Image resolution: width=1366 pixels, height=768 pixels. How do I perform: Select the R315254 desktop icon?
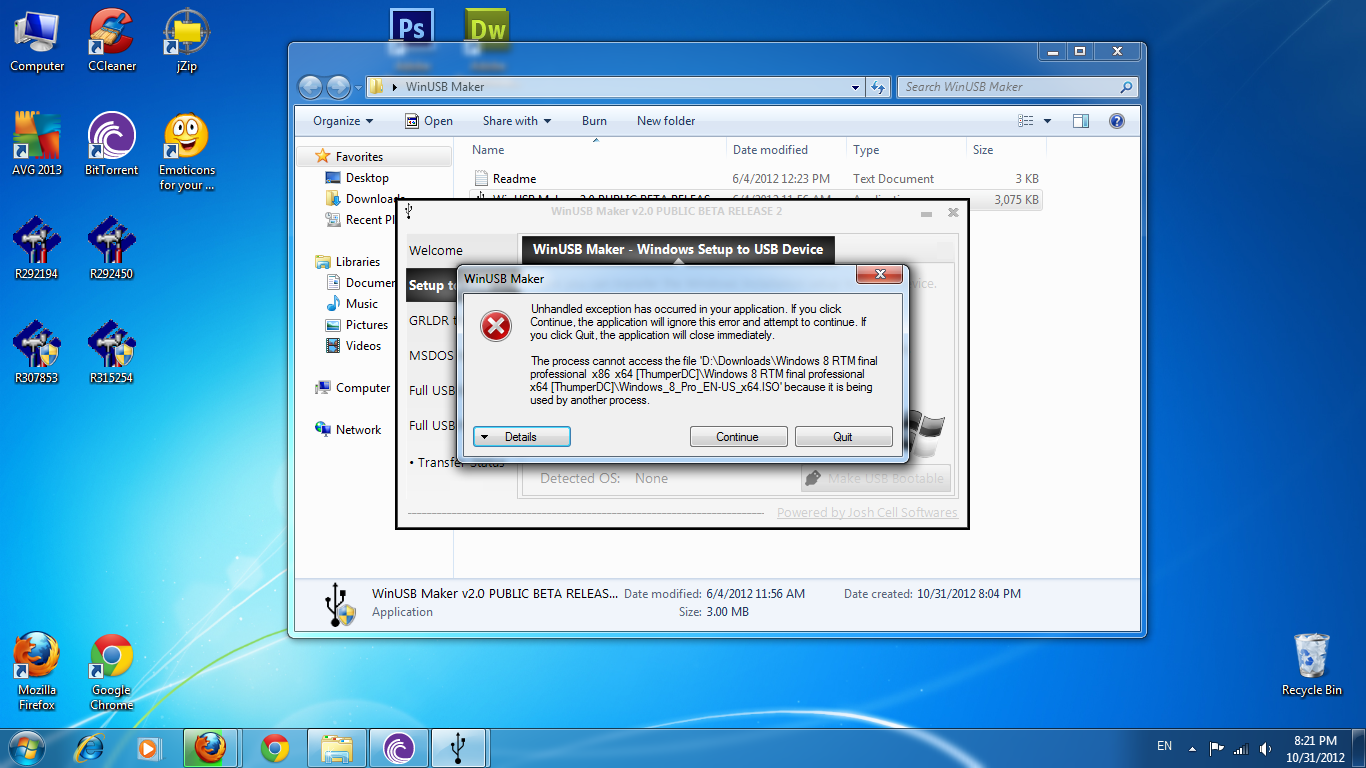(112, 352)
